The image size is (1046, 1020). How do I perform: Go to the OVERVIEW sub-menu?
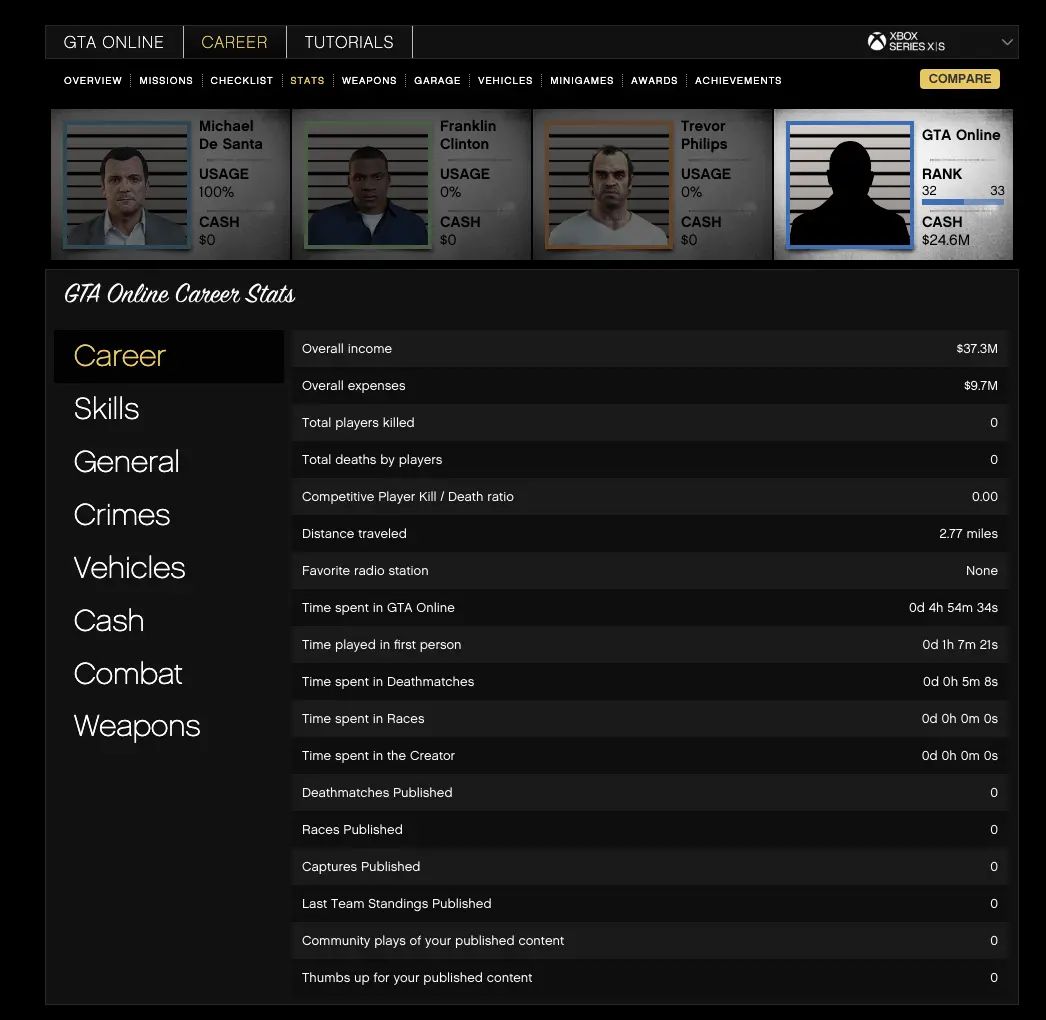(93, 80)
